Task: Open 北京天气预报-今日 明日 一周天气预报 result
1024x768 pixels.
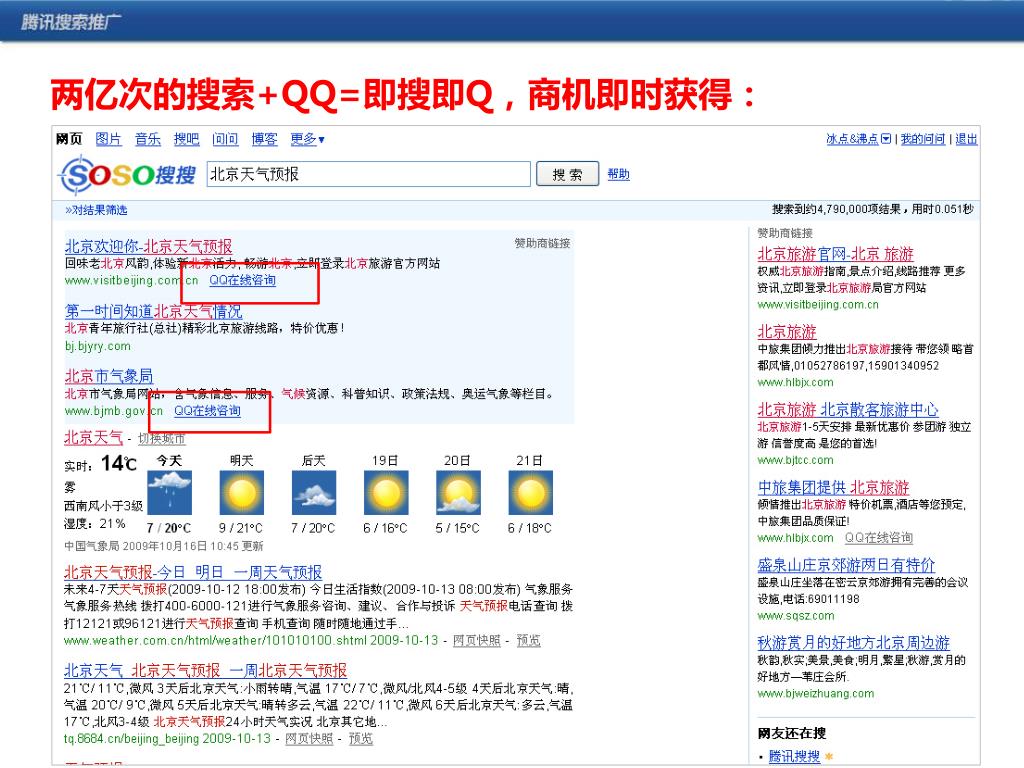Action: point(193,572)
